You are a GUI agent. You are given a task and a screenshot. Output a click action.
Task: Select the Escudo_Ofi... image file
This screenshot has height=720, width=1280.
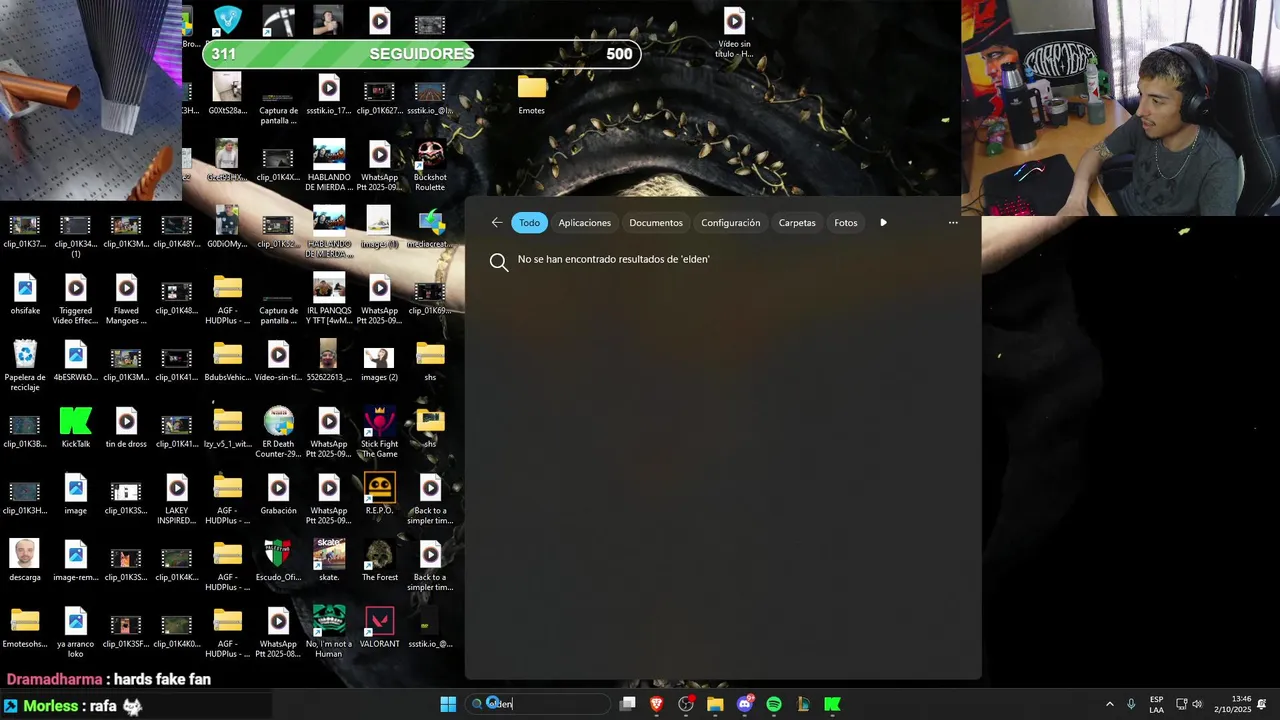click(x=278, y=560)
